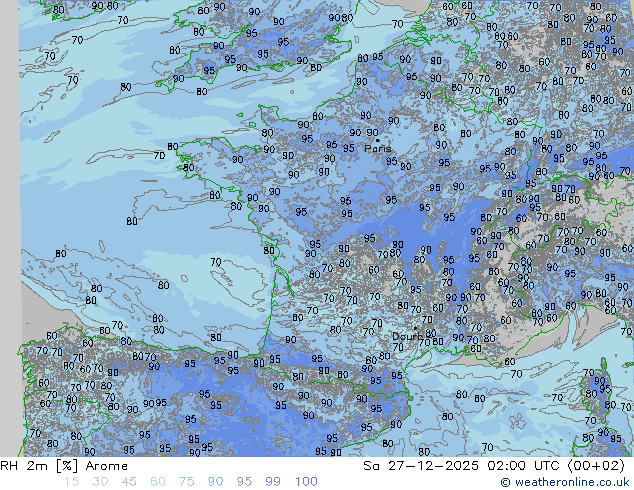Click the legend scale value 100
The width and height of the screenshot is (634, 490).
click(306, 482)
